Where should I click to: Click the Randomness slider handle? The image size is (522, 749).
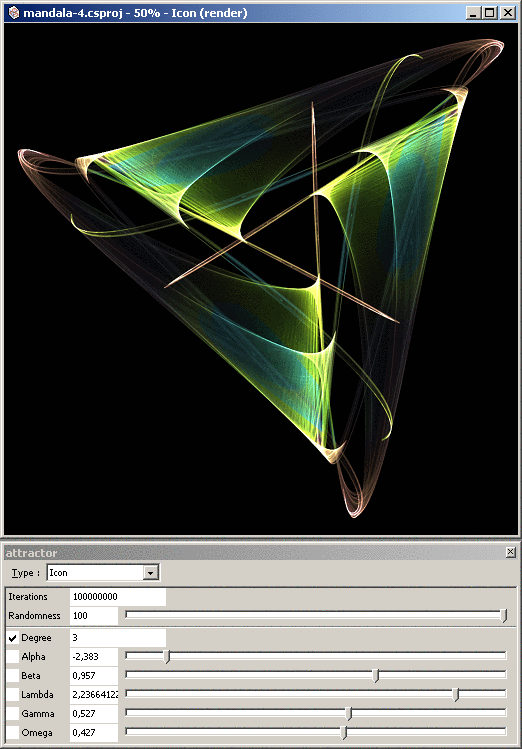(x=504, y=616)
